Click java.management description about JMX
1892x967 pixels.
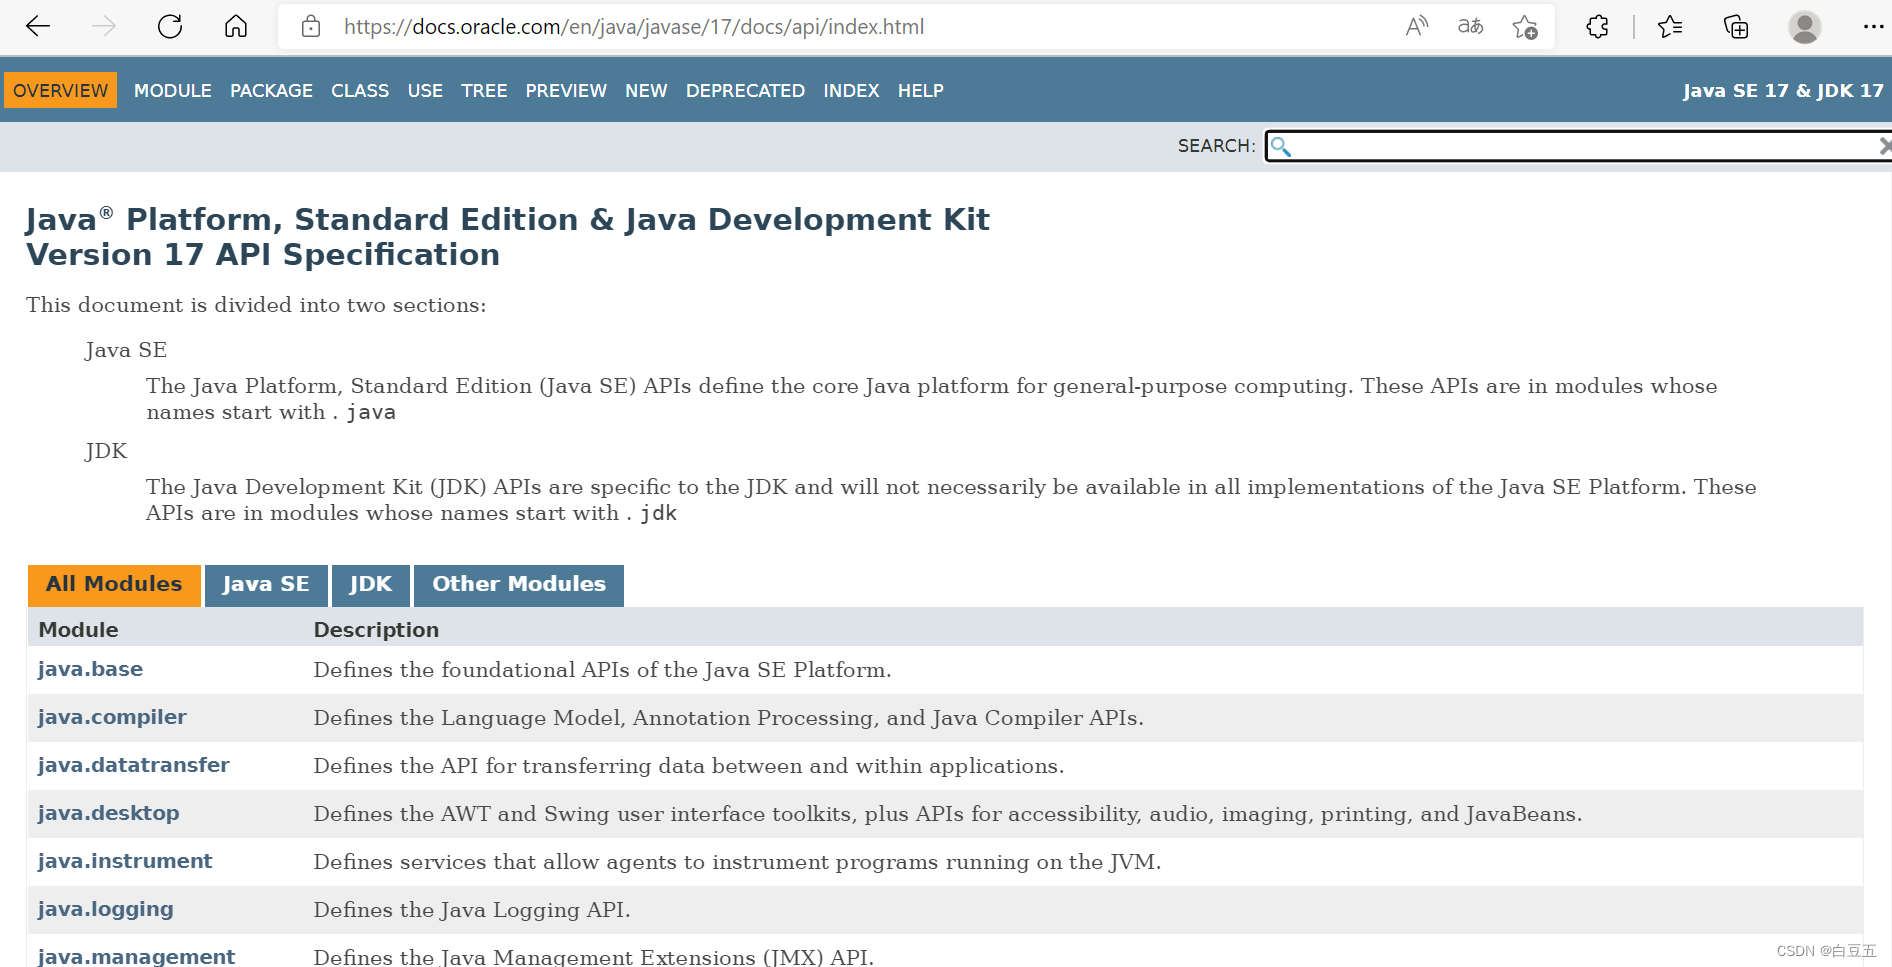click(594, 957)
